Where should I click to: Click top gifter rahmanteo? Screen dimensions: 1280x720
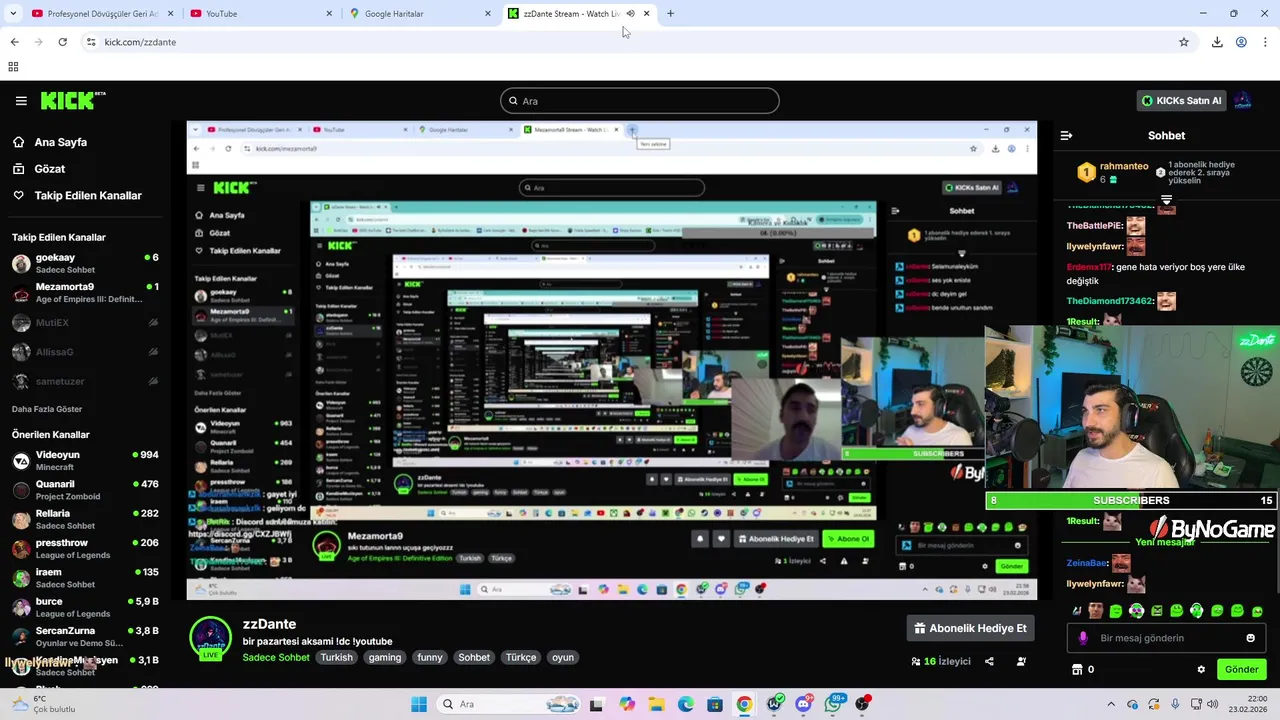pos(1124,166)
